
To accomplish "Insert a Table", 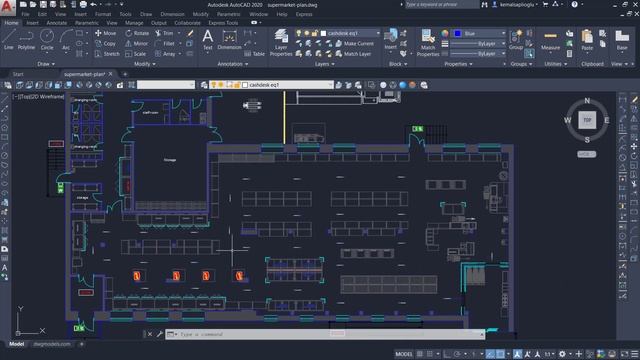I will tap(254, 53).
